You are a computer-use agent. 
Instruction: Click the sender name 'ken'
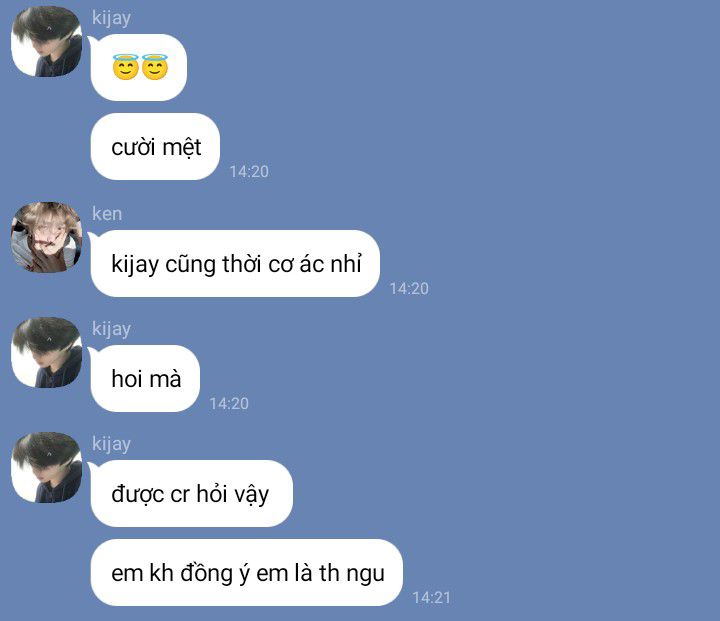pos(107,214)
